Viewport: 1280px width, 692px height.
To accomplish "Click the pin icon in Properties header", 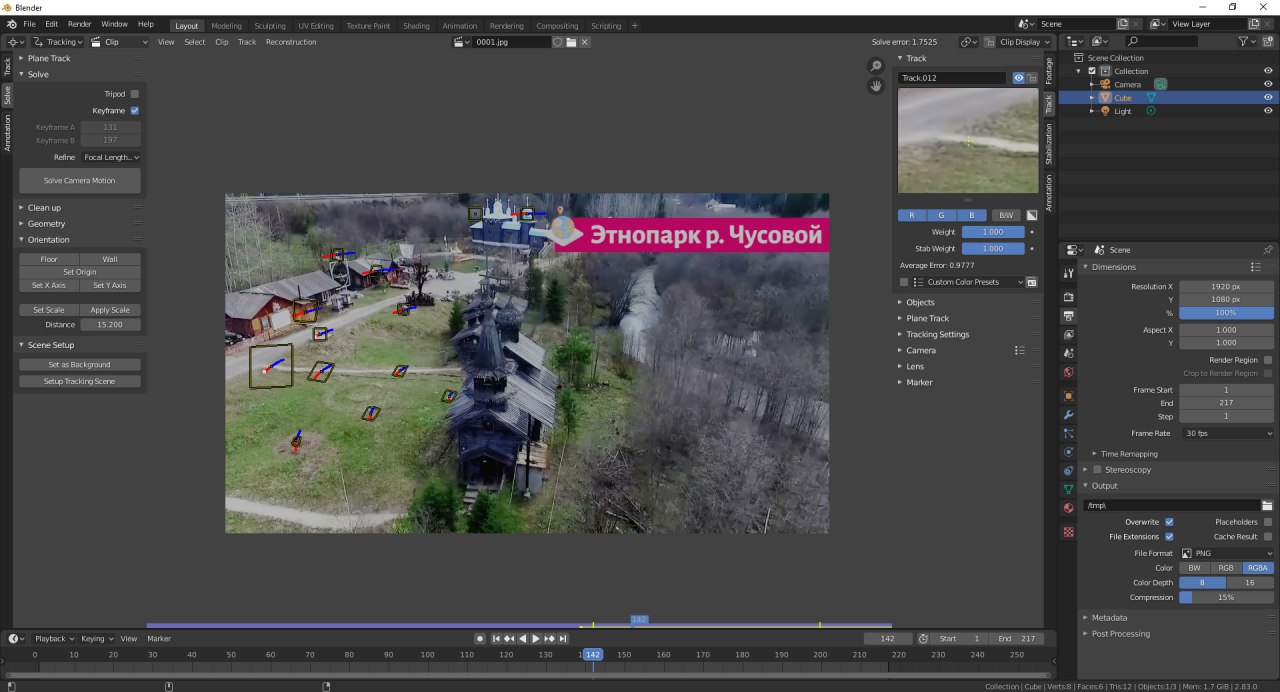I will point(1268,250).
